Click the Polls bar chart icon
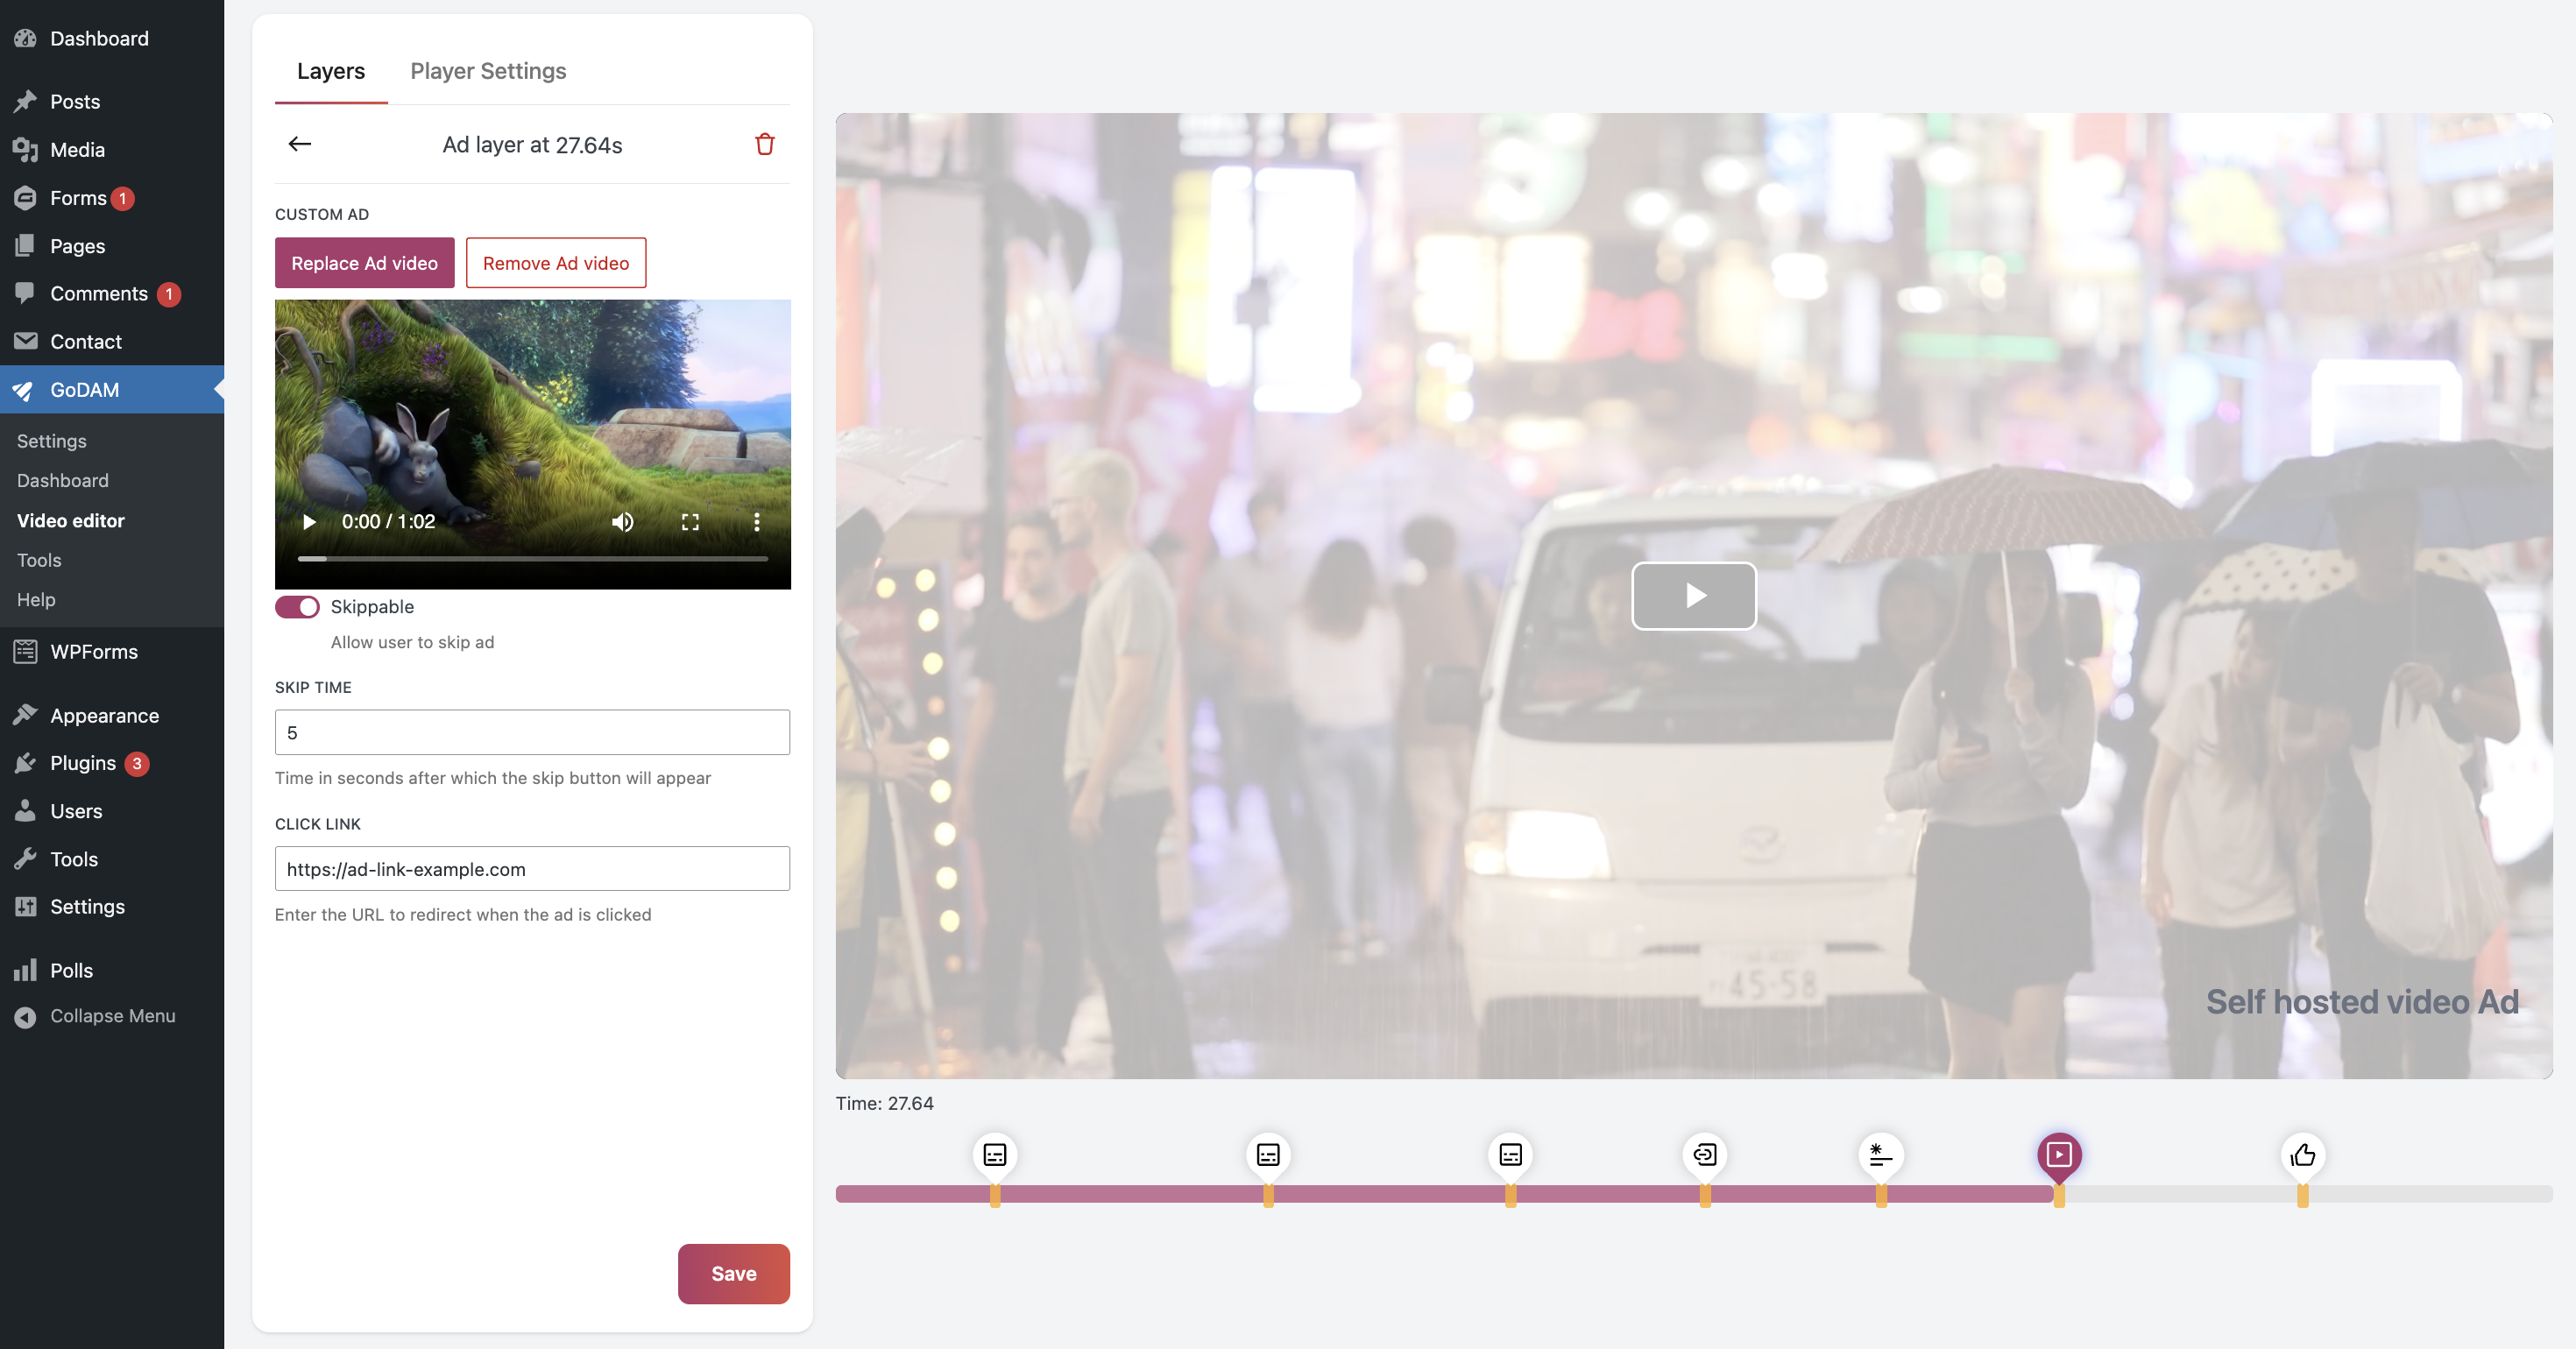 (26, 970)
